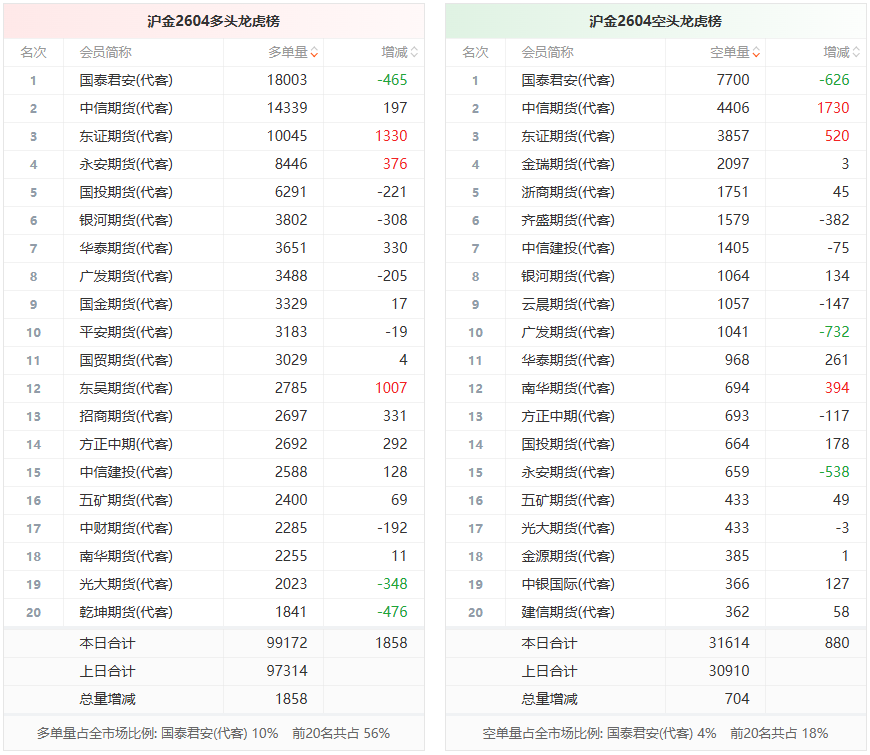Select the 沪金2604多头龙虎榜 title header
Image resolution: width=870 pixels, height=755 pixels.
coord(213,21)
